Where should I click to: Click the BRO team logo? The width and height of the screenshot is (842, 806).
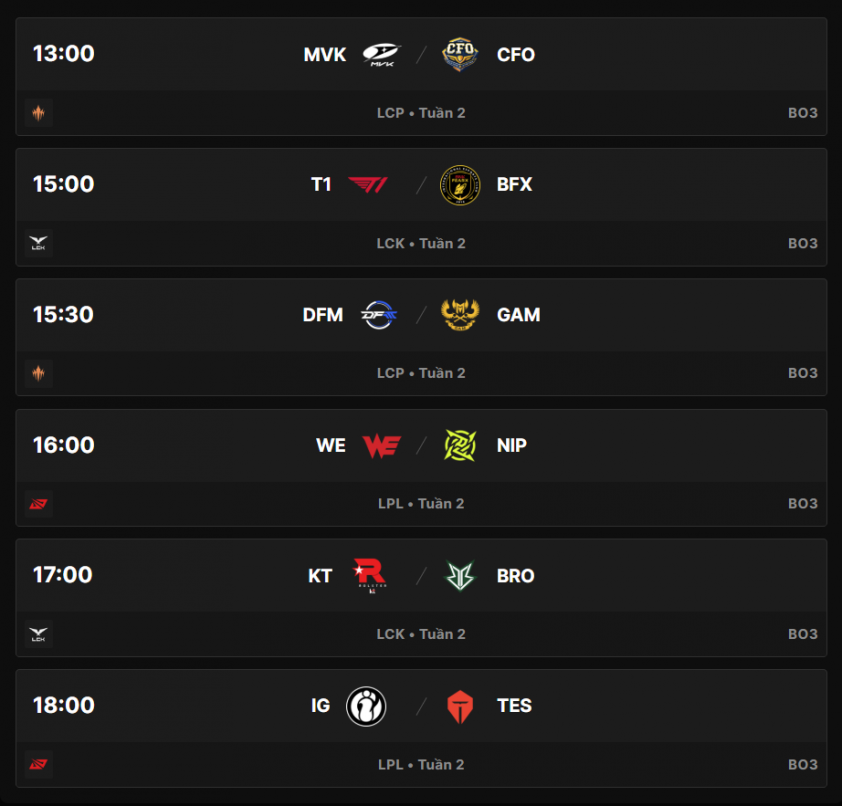click(x=461, y=575)
